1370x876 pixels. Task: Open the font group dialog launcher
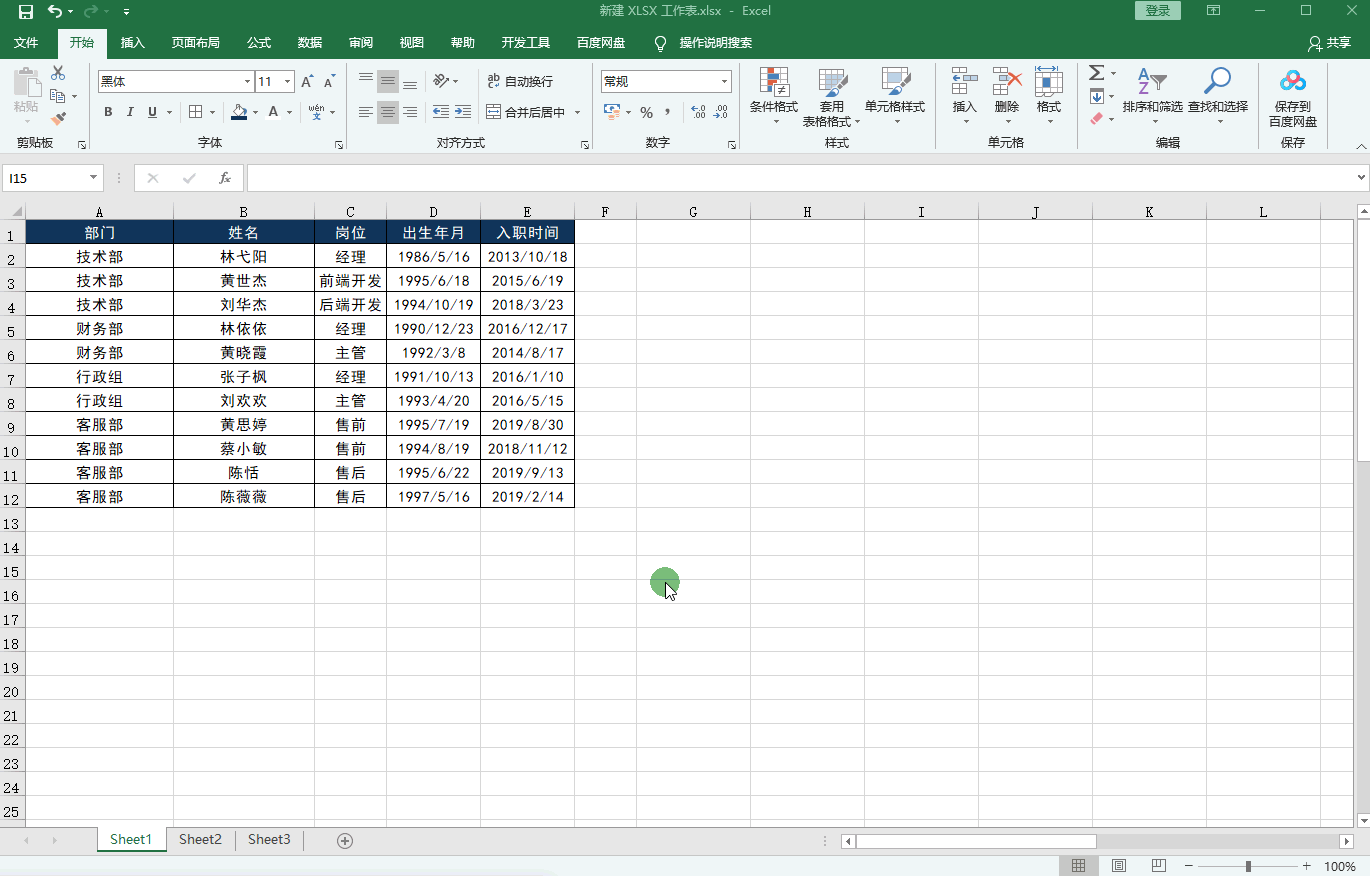339,145
